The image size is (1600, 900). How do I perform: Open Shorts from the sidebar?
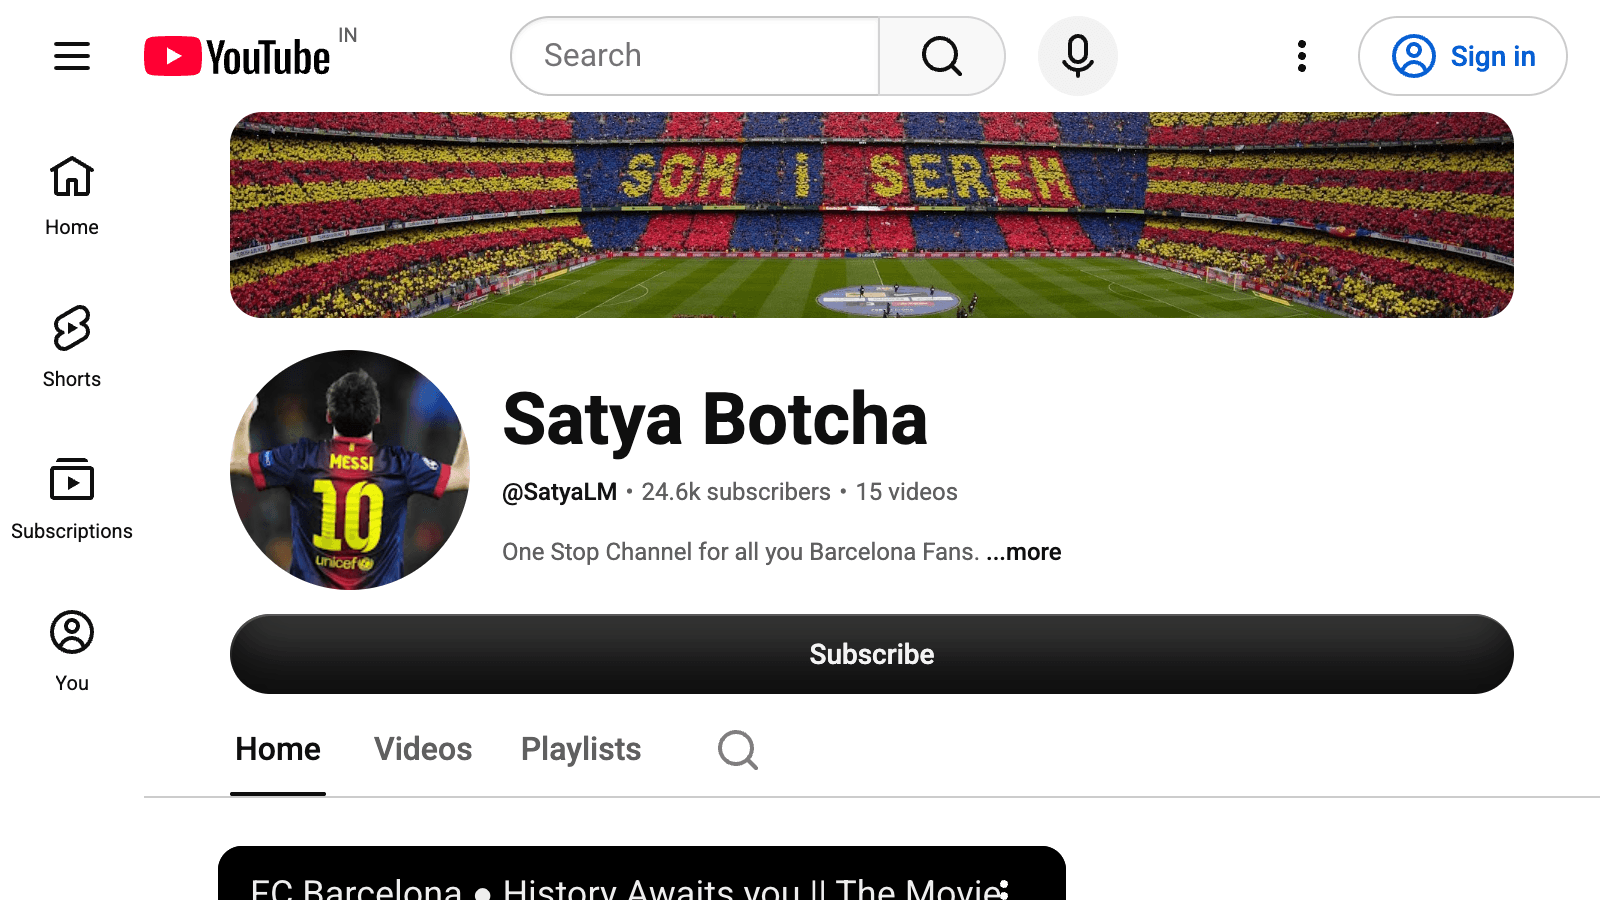click(x=72, y=348)
